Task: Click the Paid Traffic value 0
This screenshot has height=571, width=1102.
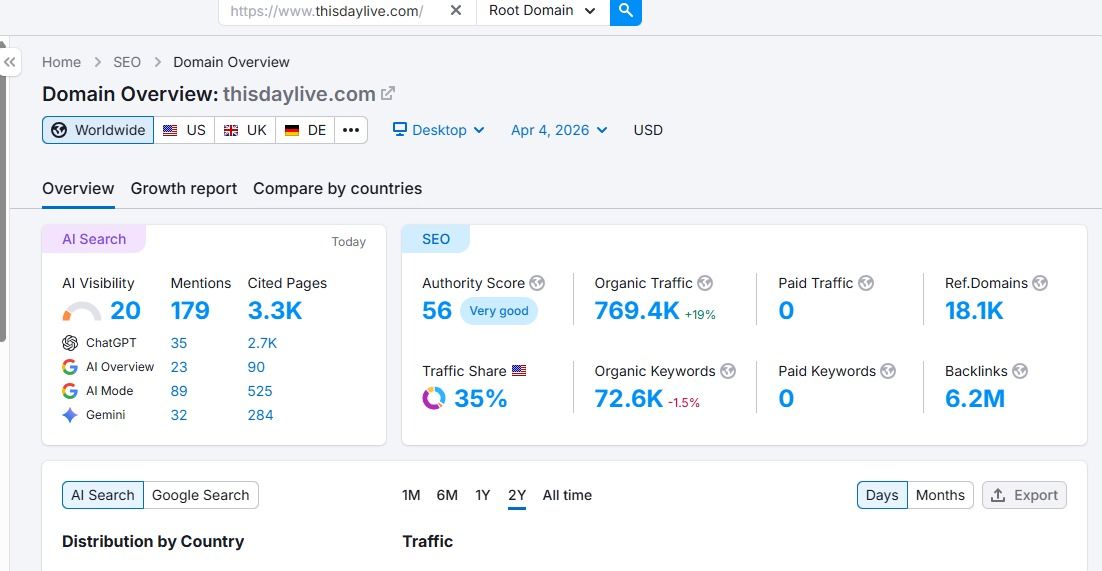Action: click(786, 310)
